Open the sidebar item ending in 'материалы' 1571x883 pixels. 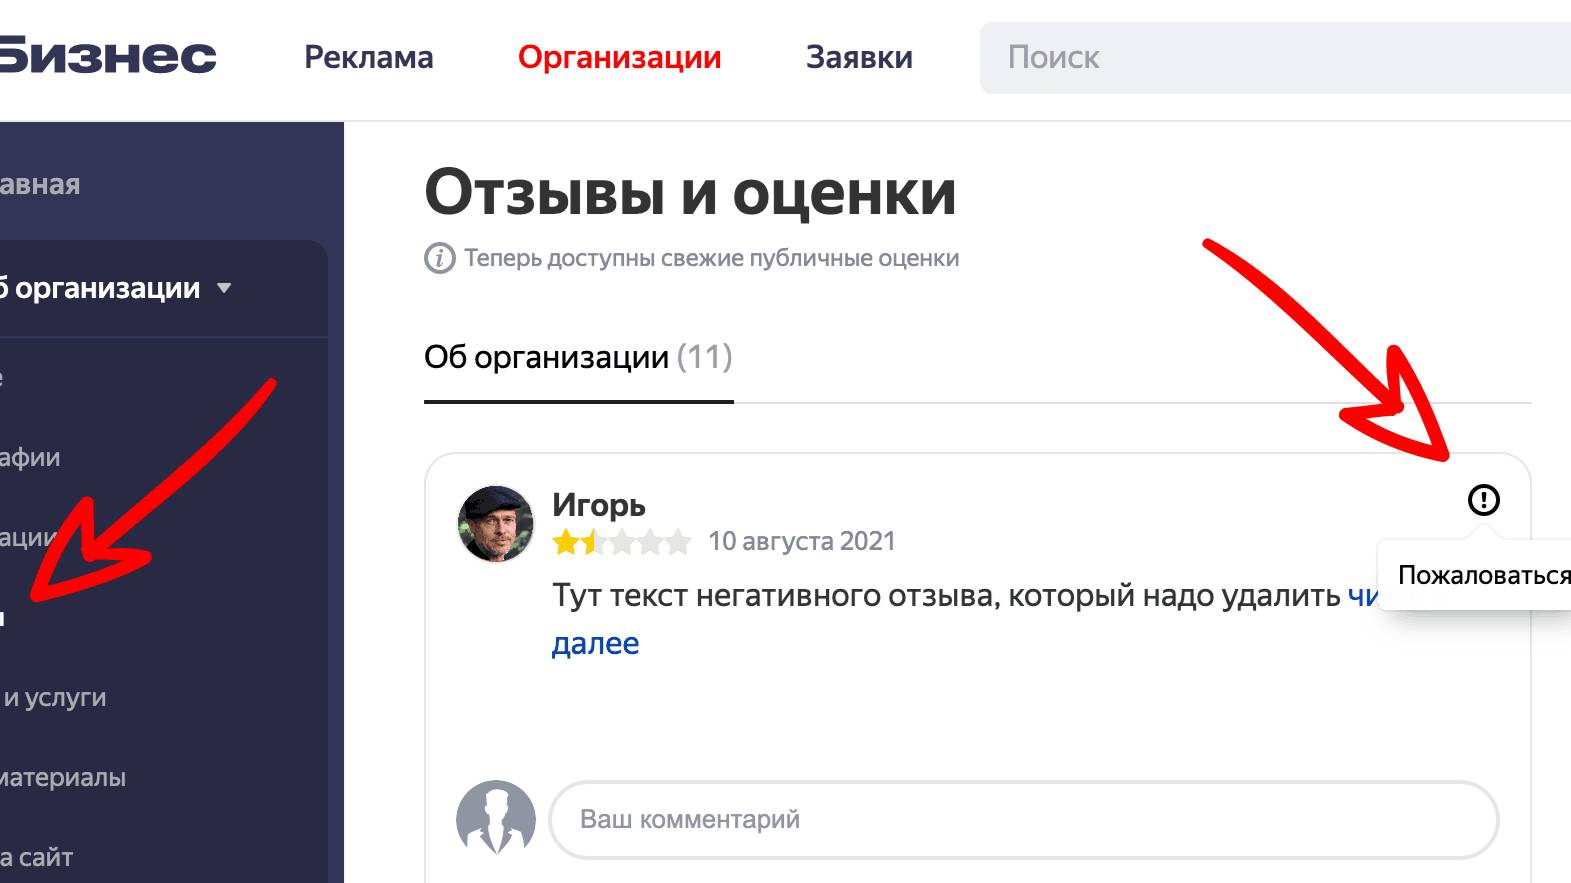point(63,777)
